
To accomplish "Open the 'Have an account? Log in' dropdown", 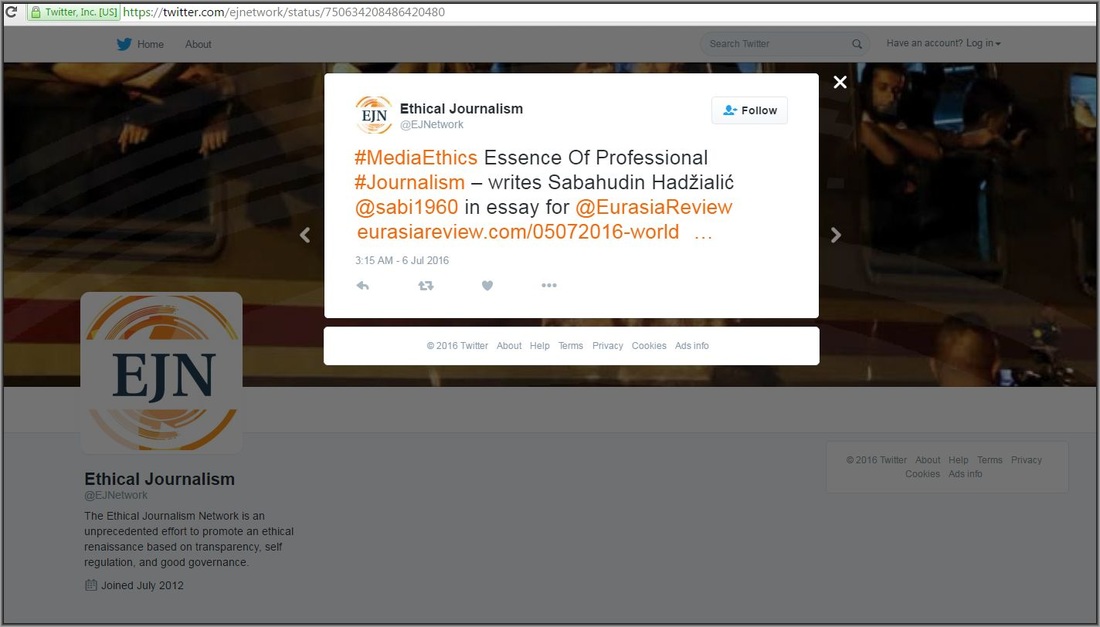I will tap(944, 43).
